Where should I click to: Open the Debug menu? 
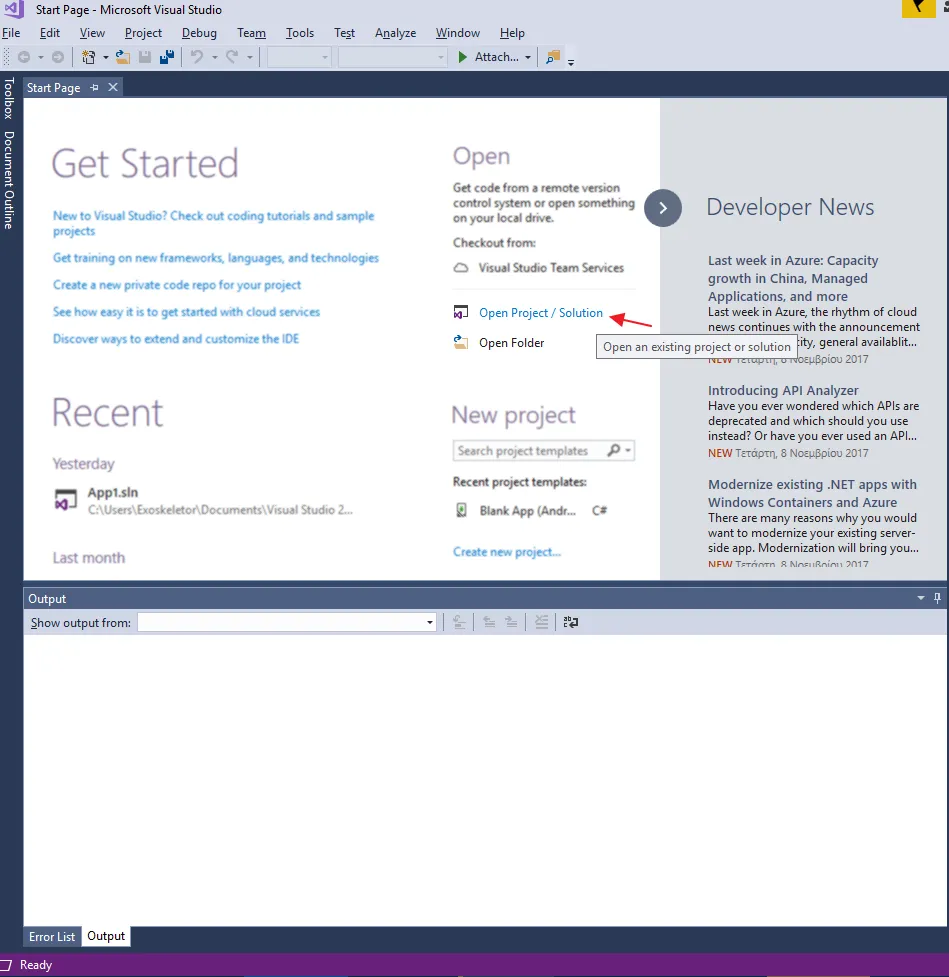click(199, 33)
